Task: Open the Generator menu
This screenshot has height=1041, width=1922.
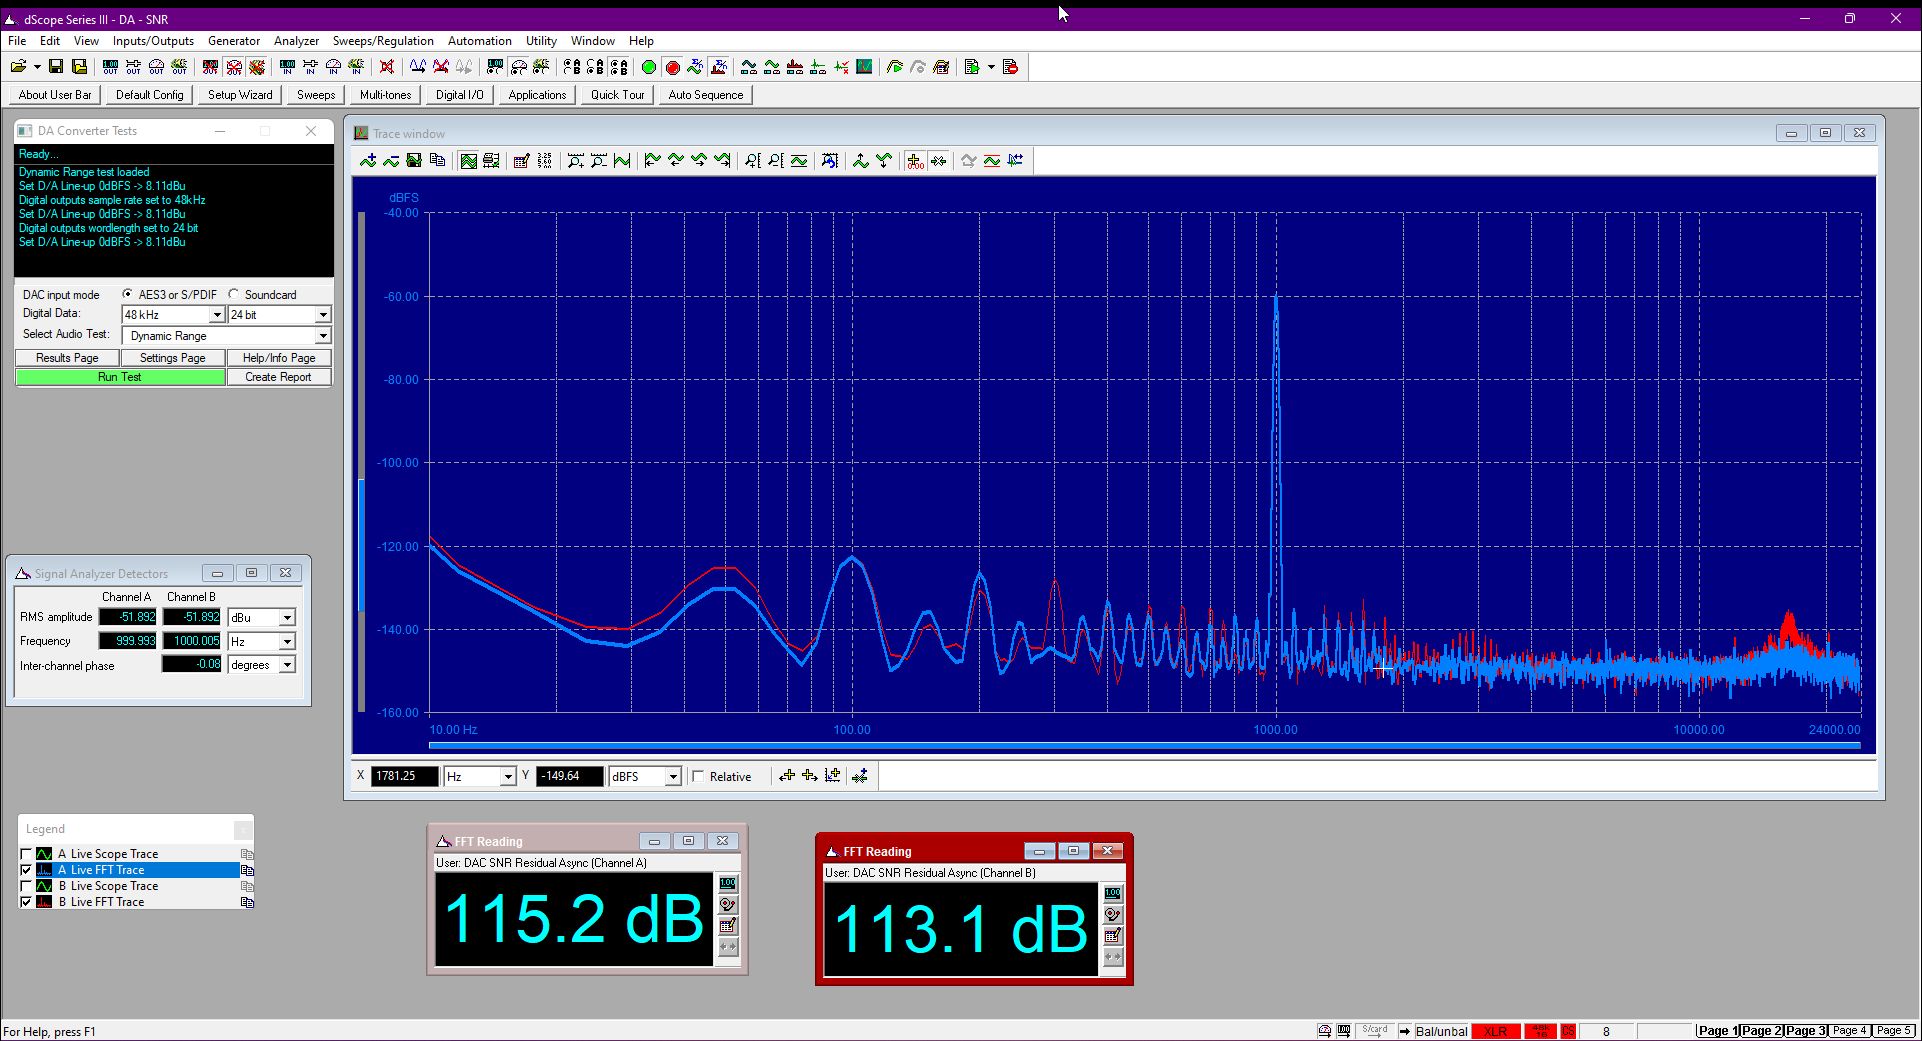Action: coord(234,41)
